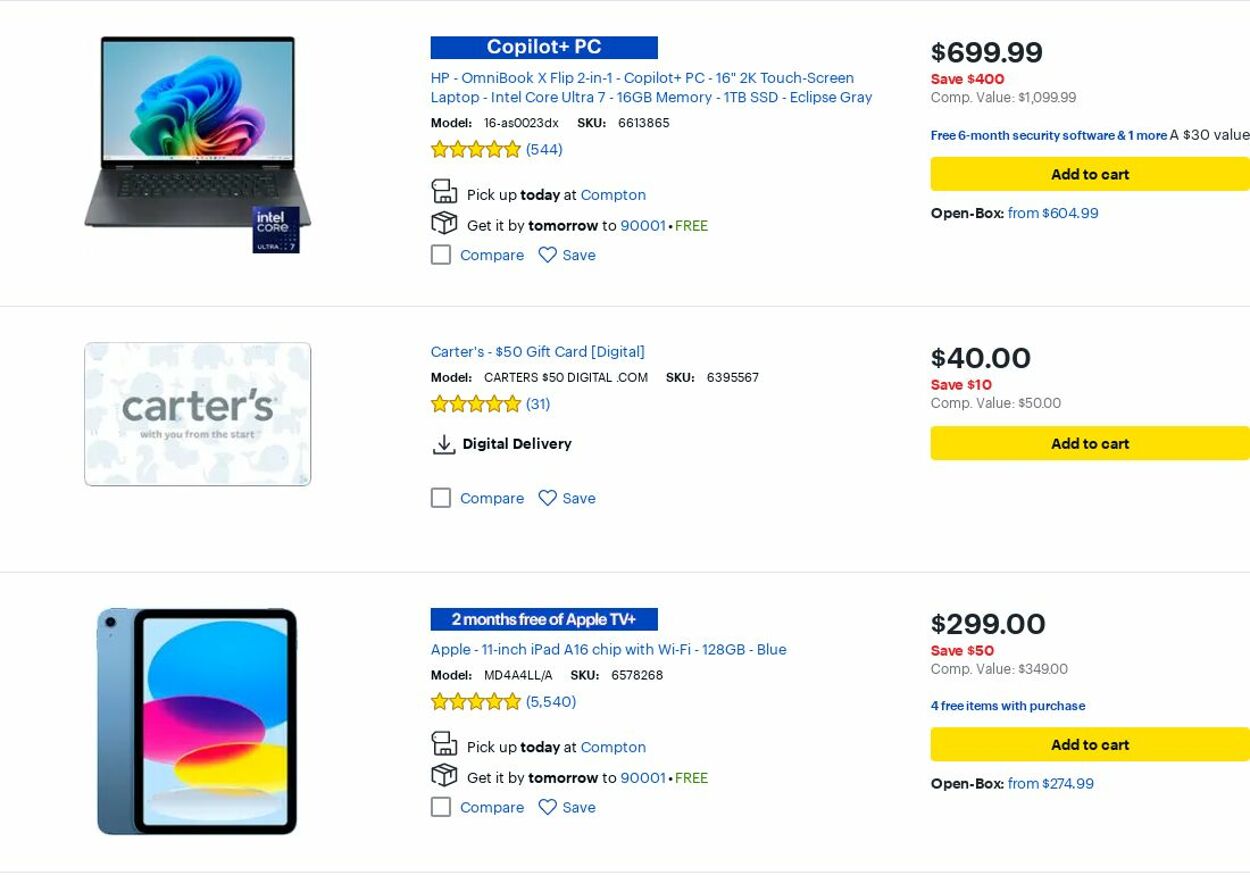Viewport: 1250px width, 875px height.
Task: Click Carter's gift card thumbnail image
Action: pyautogui.click(x=198, y=414)
